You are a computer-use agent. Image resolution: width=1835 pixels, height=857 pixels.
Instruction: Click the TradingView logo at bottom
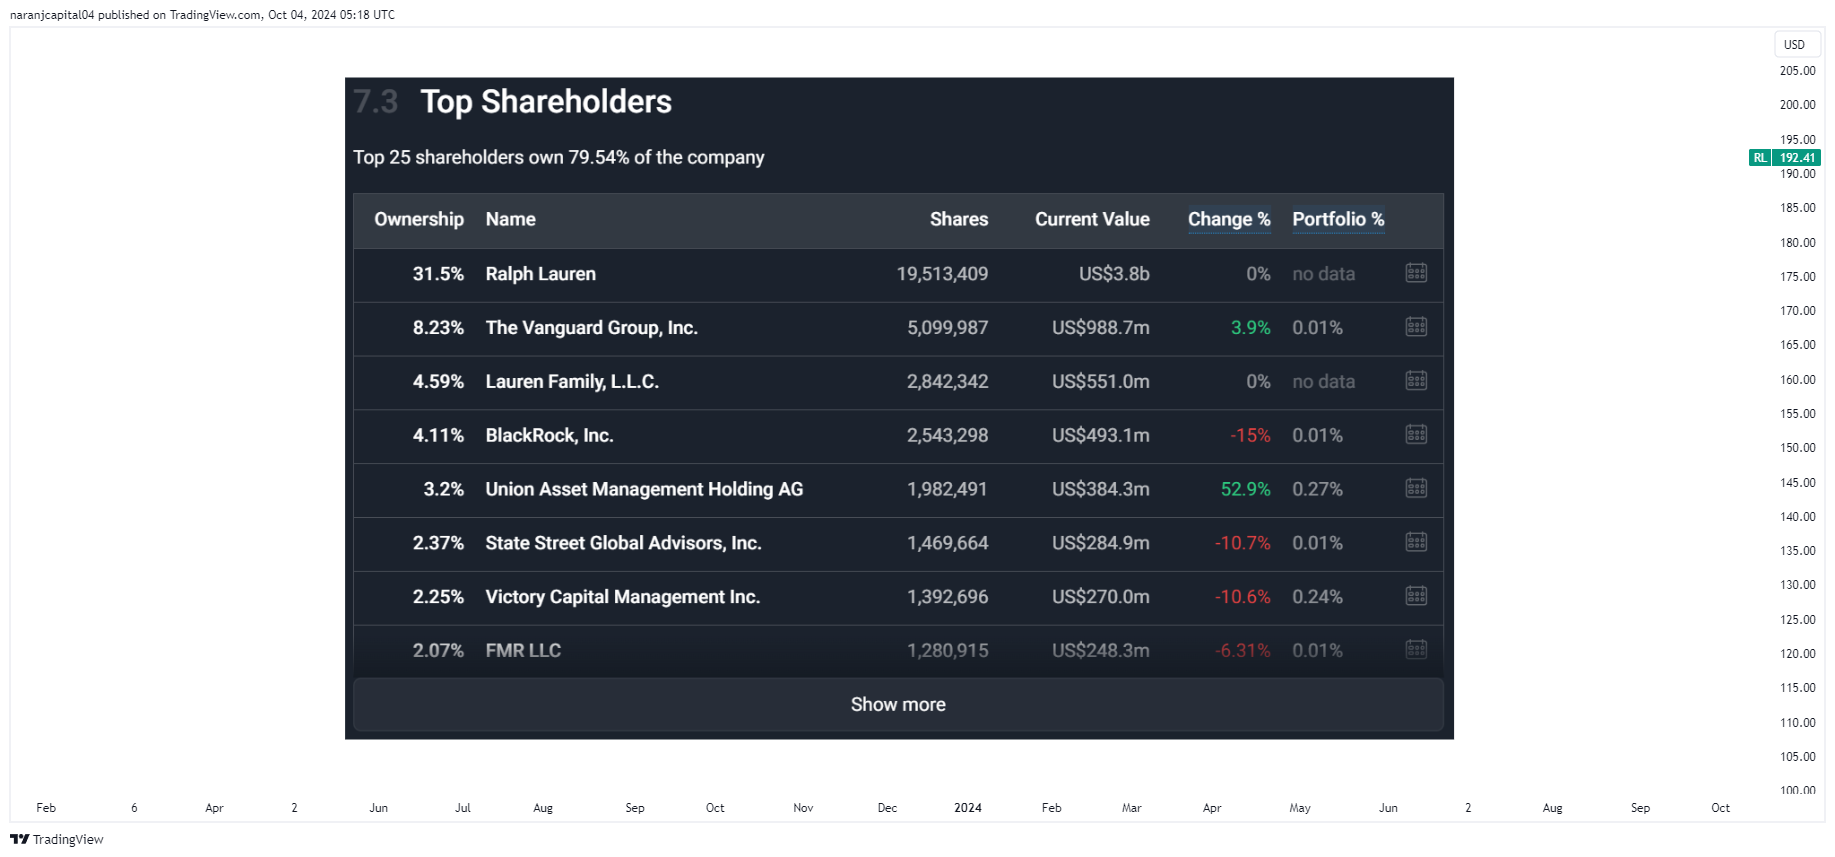tap(57, 839)
